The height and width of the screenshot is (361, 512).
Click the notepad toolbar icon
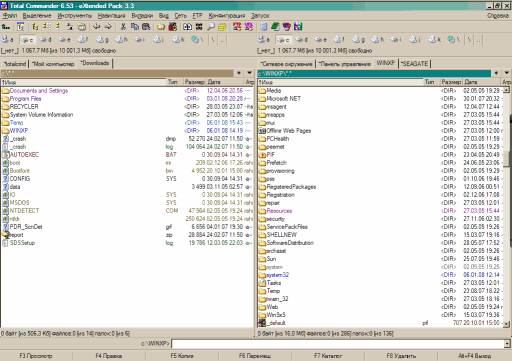tap(264, 27)
